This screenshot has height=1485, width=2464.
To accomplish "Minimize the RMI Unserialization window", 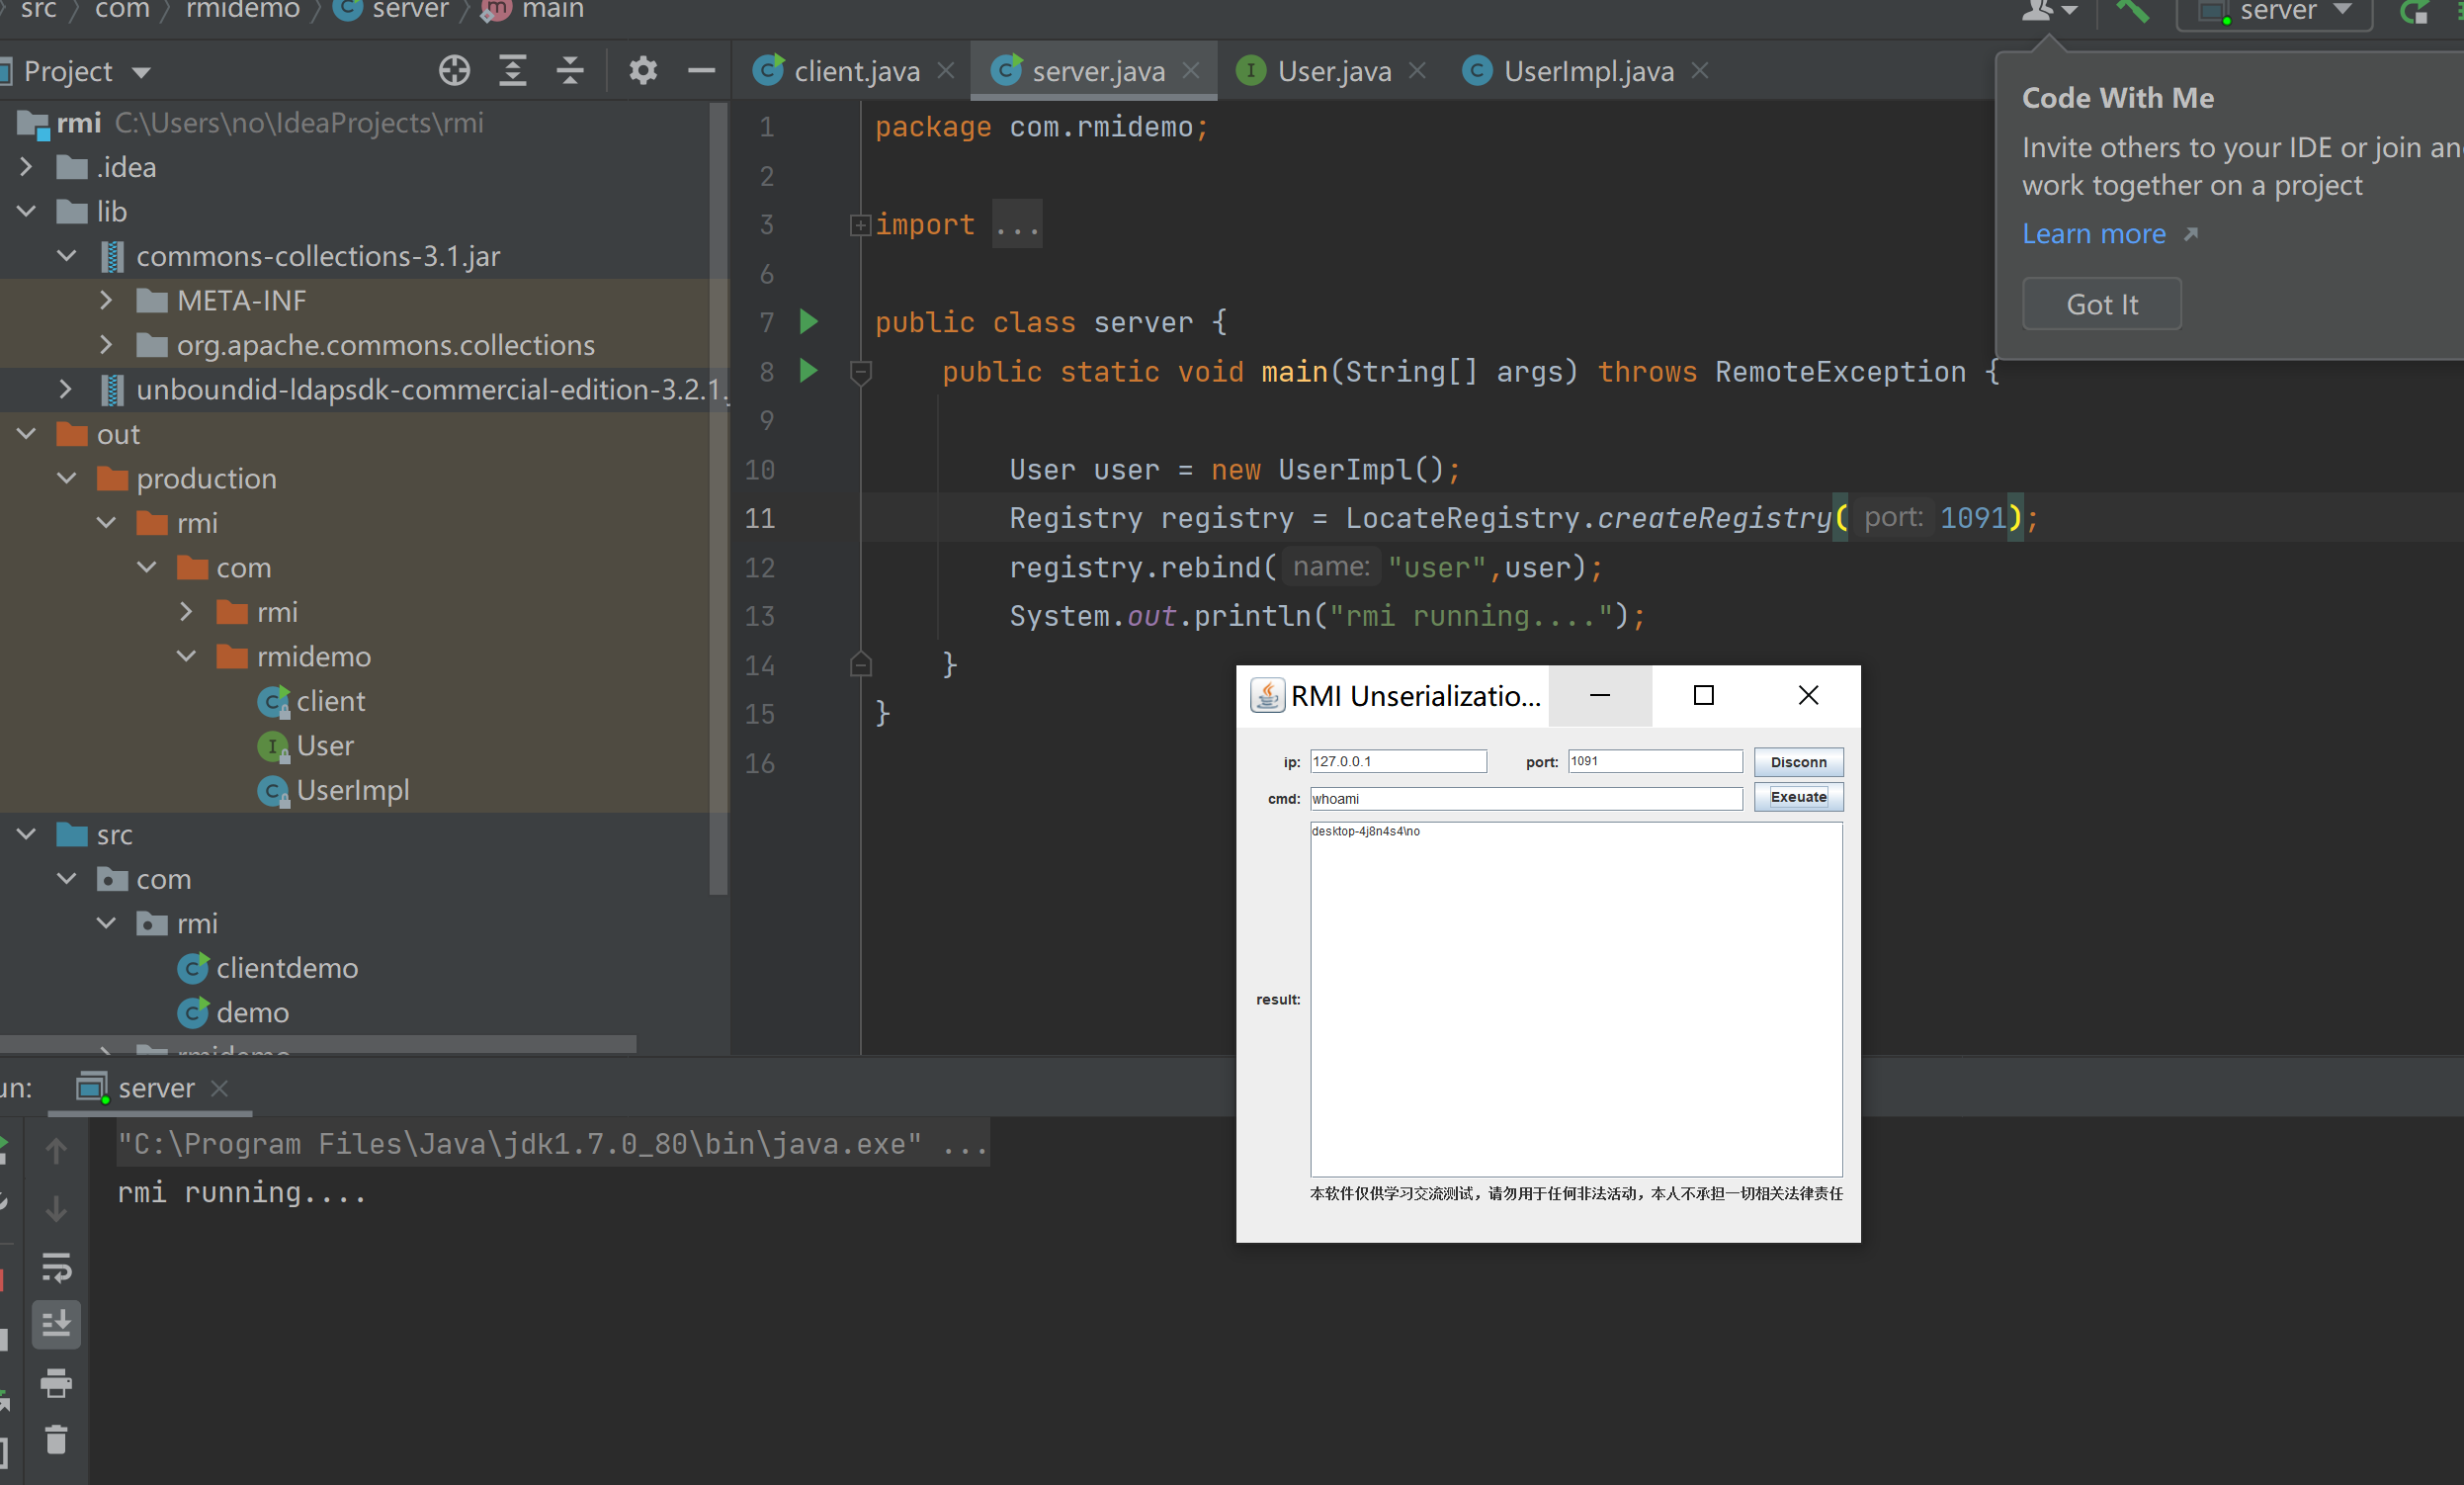I will pos(1600,696).
